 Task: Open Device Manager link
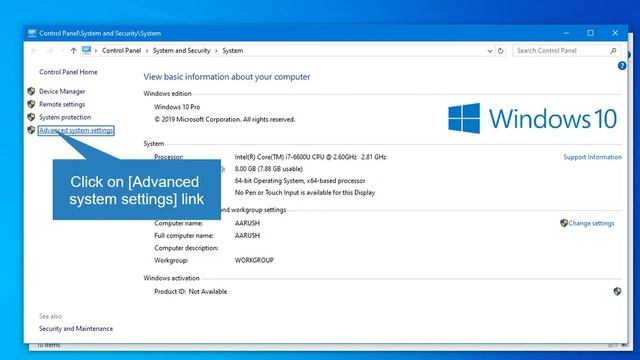[62, 91]
